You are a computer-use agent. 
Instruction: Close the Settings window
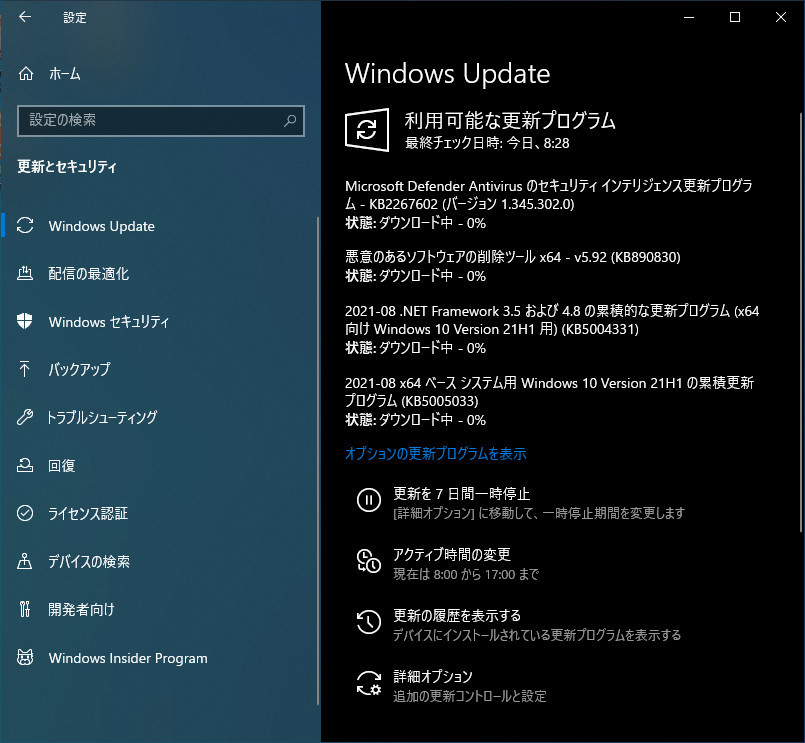pos(780,17)
